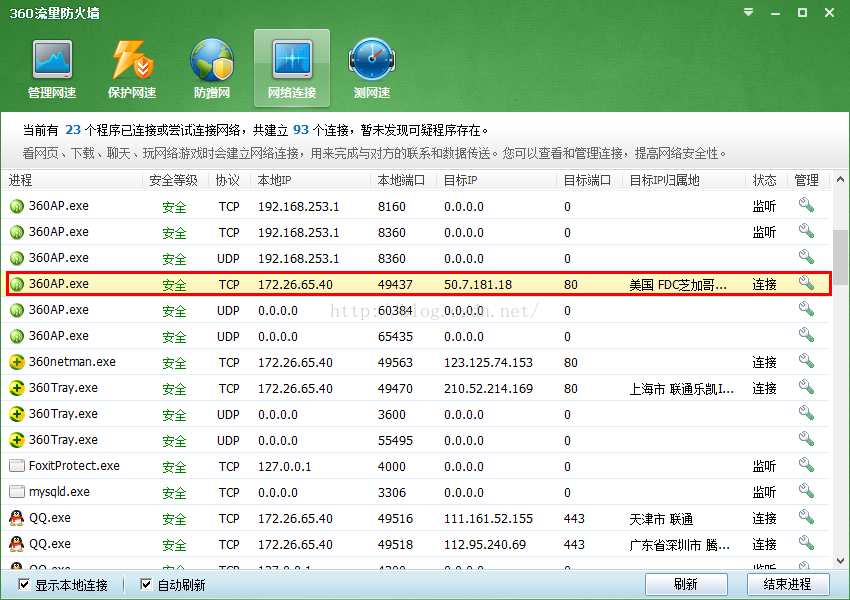This screenshot has width=850, height=600.
Task: Click local port 3306 cell
Action: click(391, 492)
